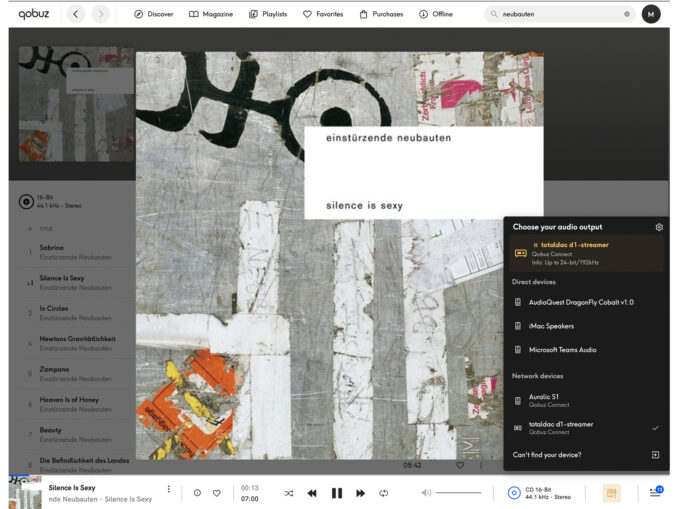Select the track Silence Is Sexy in list
Screen dimensions: 678x509
62,278
